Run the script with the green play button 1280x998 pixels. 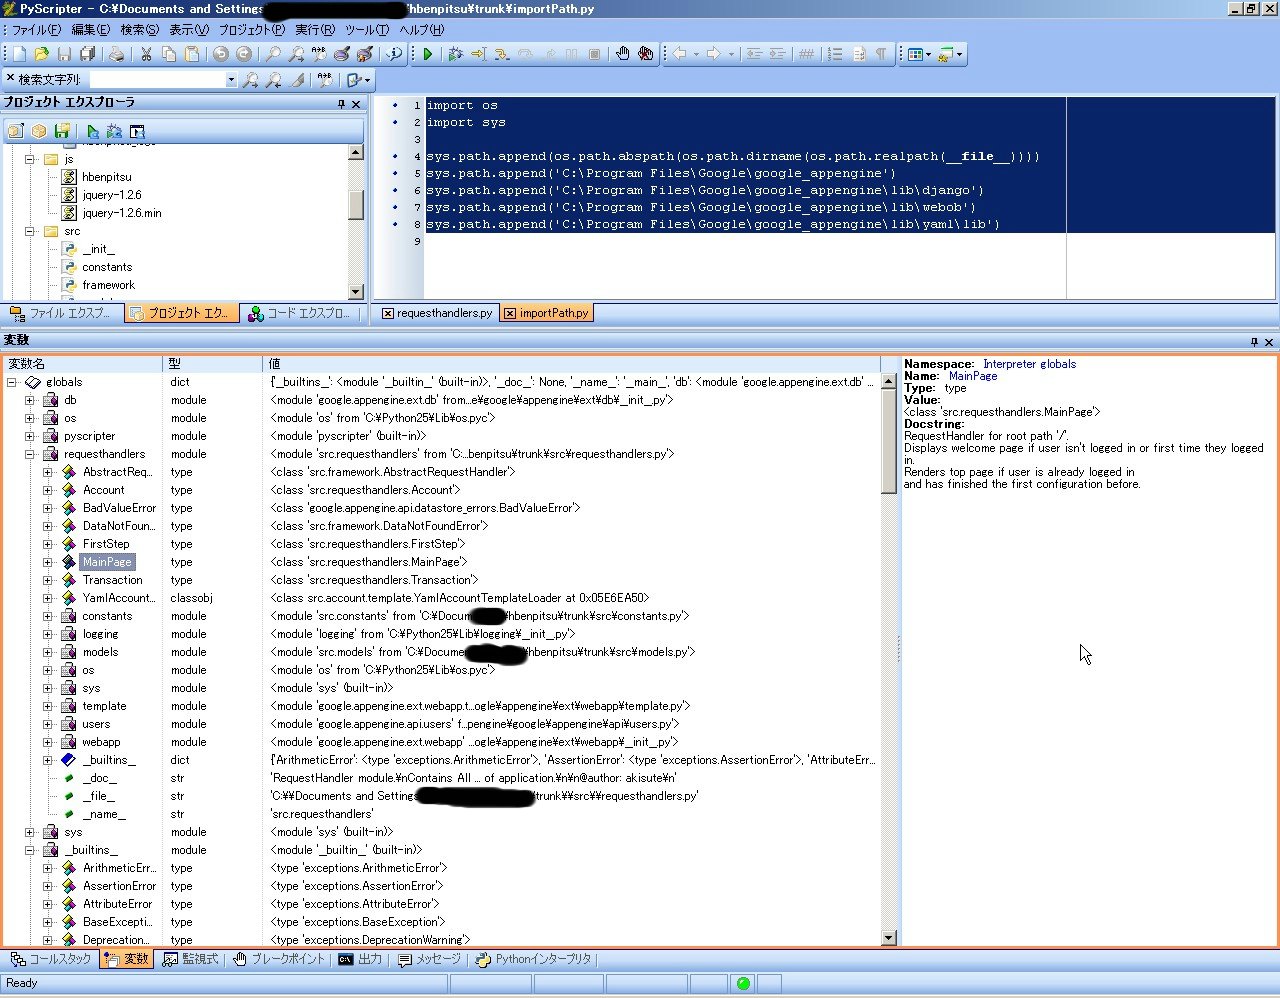click(x=427, y=54)
